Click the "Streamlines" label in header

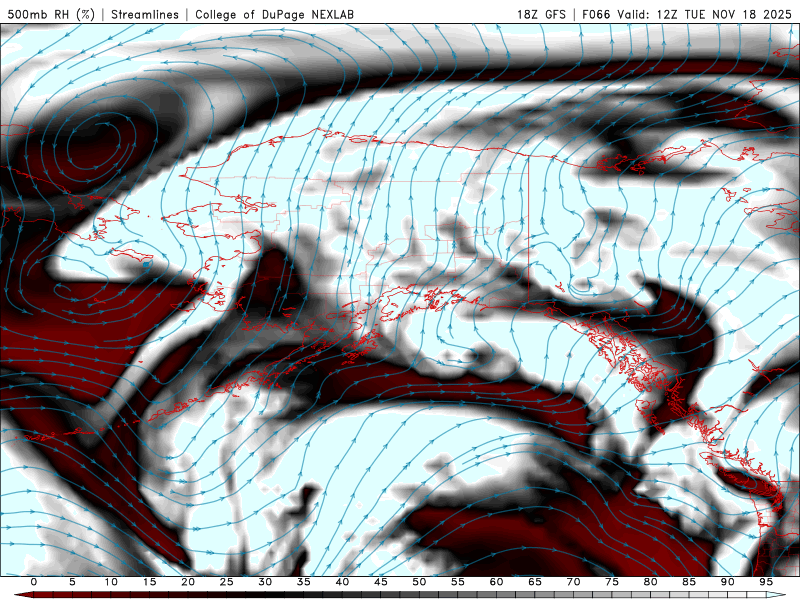click(x=145, y=14)
